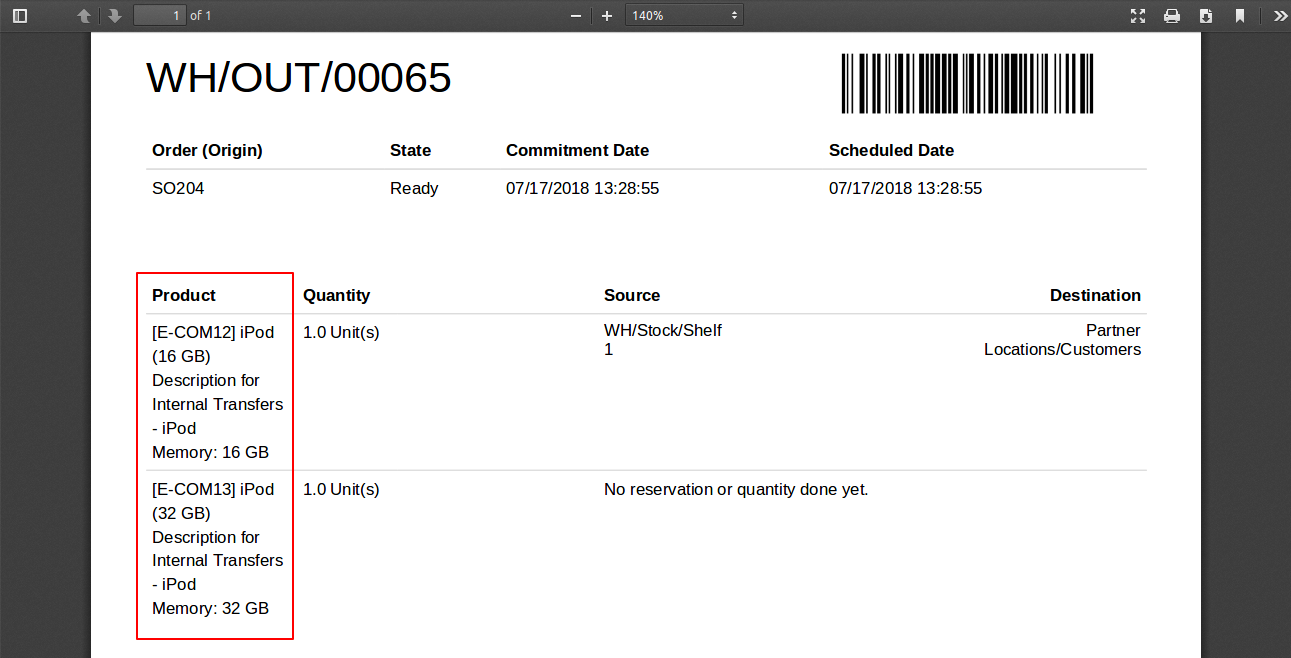Click the Order (Origin) column header

207,151
